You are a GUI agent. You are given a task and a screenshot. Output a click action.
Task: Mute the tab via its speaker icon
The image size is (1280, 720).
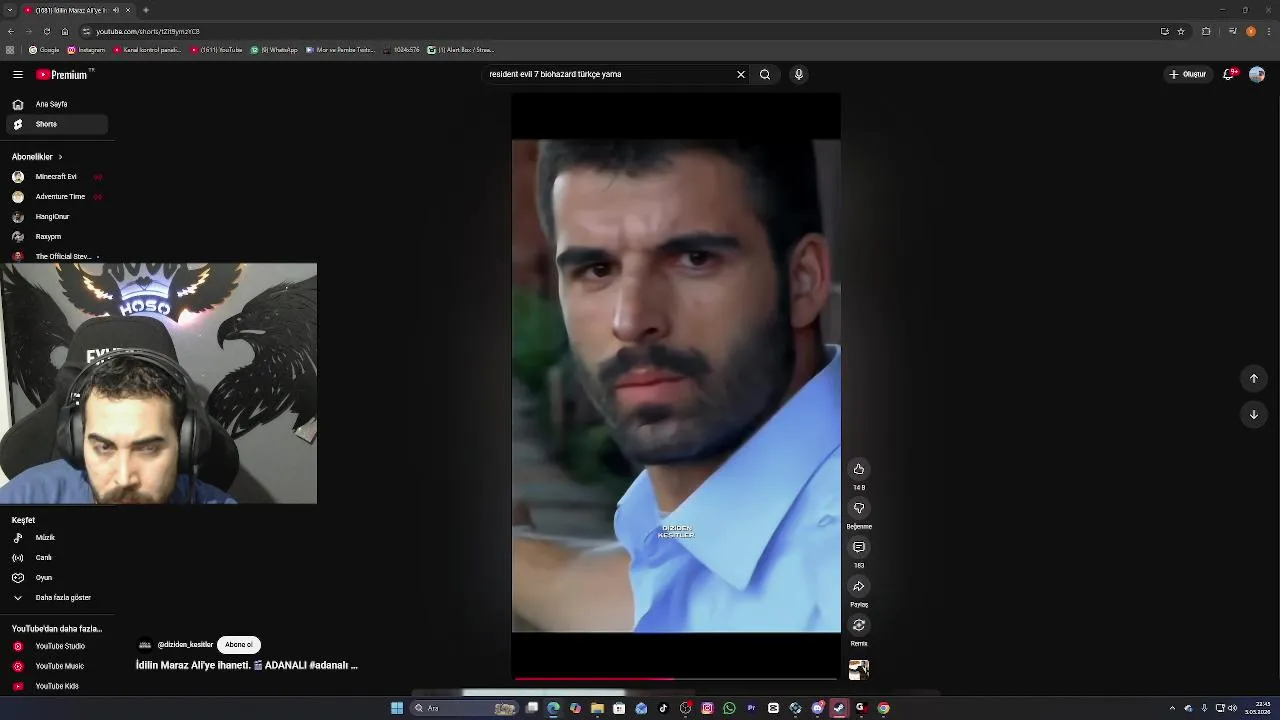pyautogui.click(x=116, y=10)
